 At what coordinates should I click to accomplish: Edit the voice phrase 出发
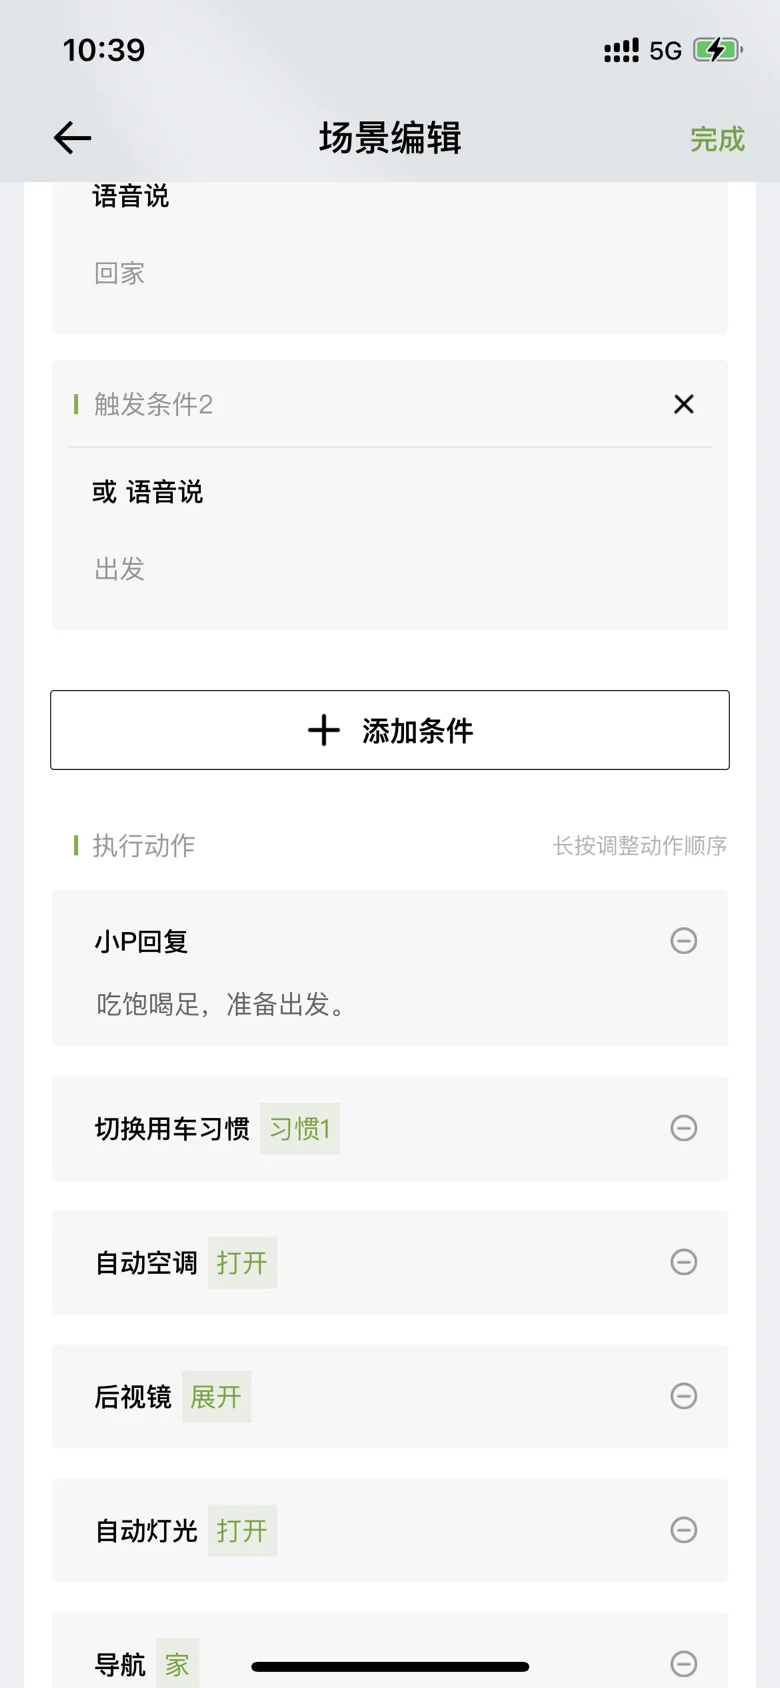[120, 569]
